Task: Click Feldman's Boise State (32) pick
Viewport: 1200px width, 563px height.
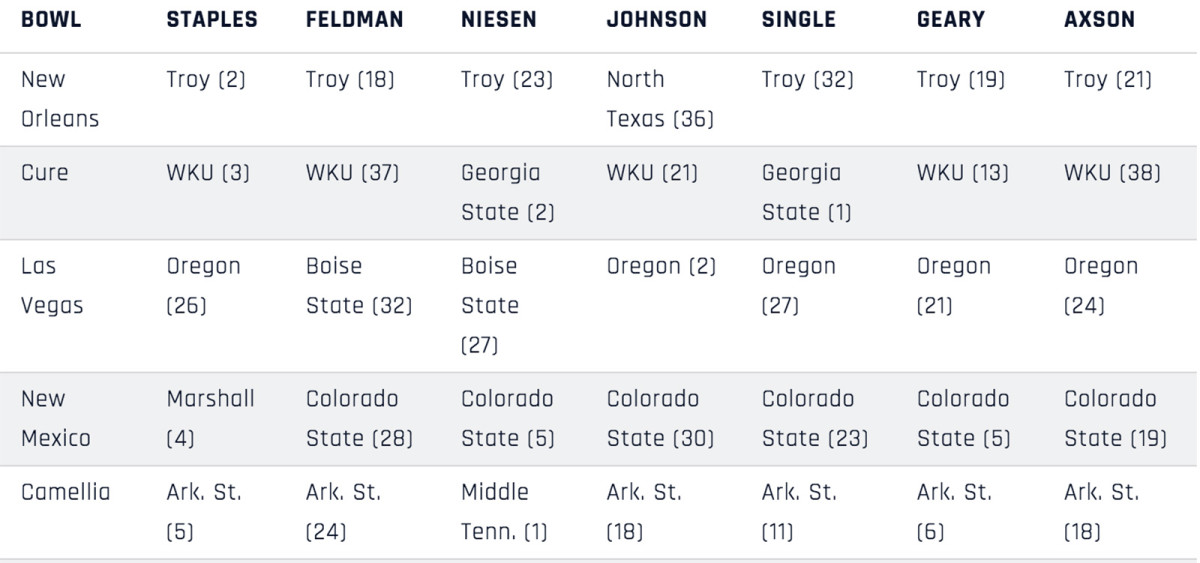Action: click(358, 286)
